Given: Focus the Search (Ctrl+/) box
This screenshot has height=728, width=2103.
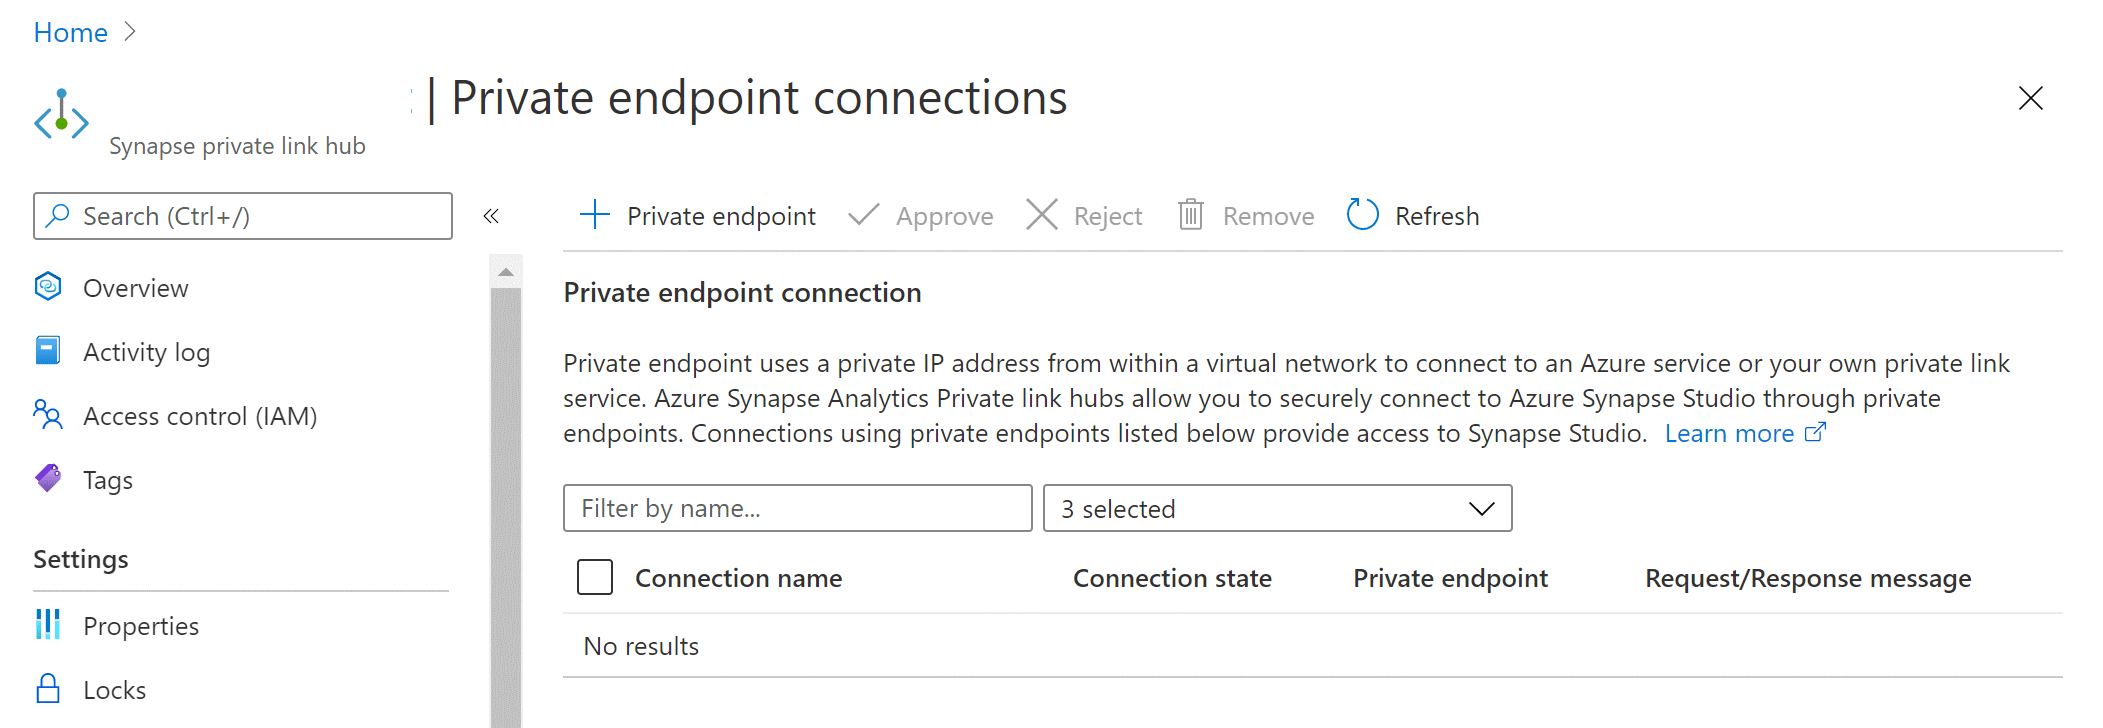Looking at the screenshot, I should click(x=243, y=216).
